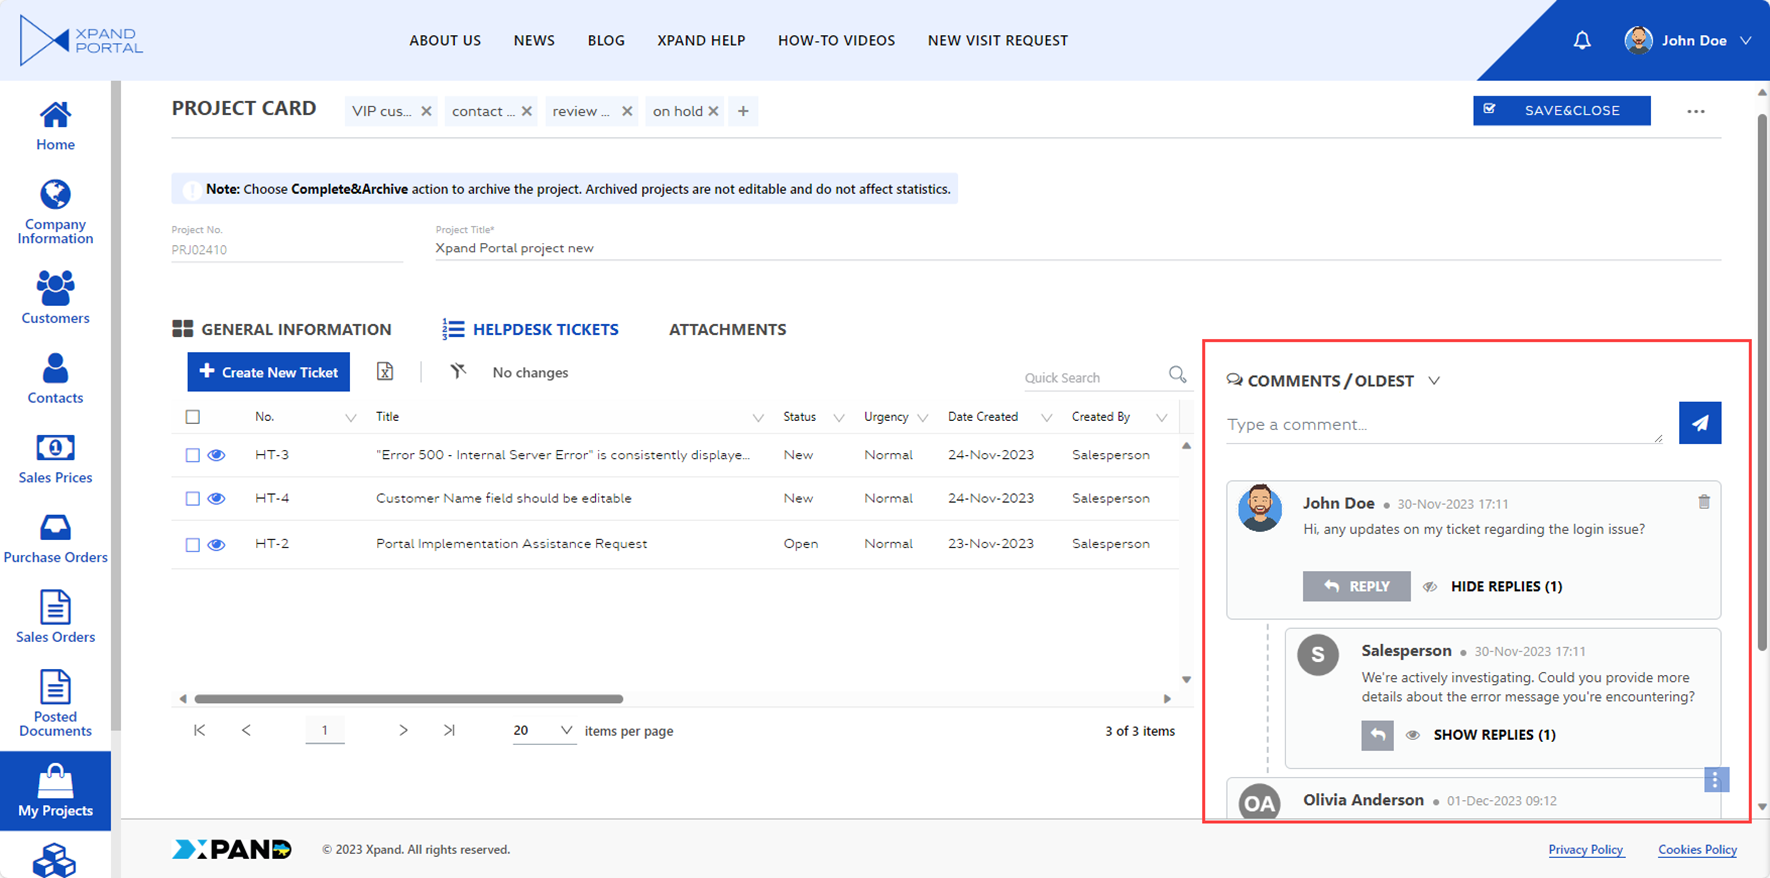
Task: View ticket HT-4 eye icon
Action: coord(216,498)
